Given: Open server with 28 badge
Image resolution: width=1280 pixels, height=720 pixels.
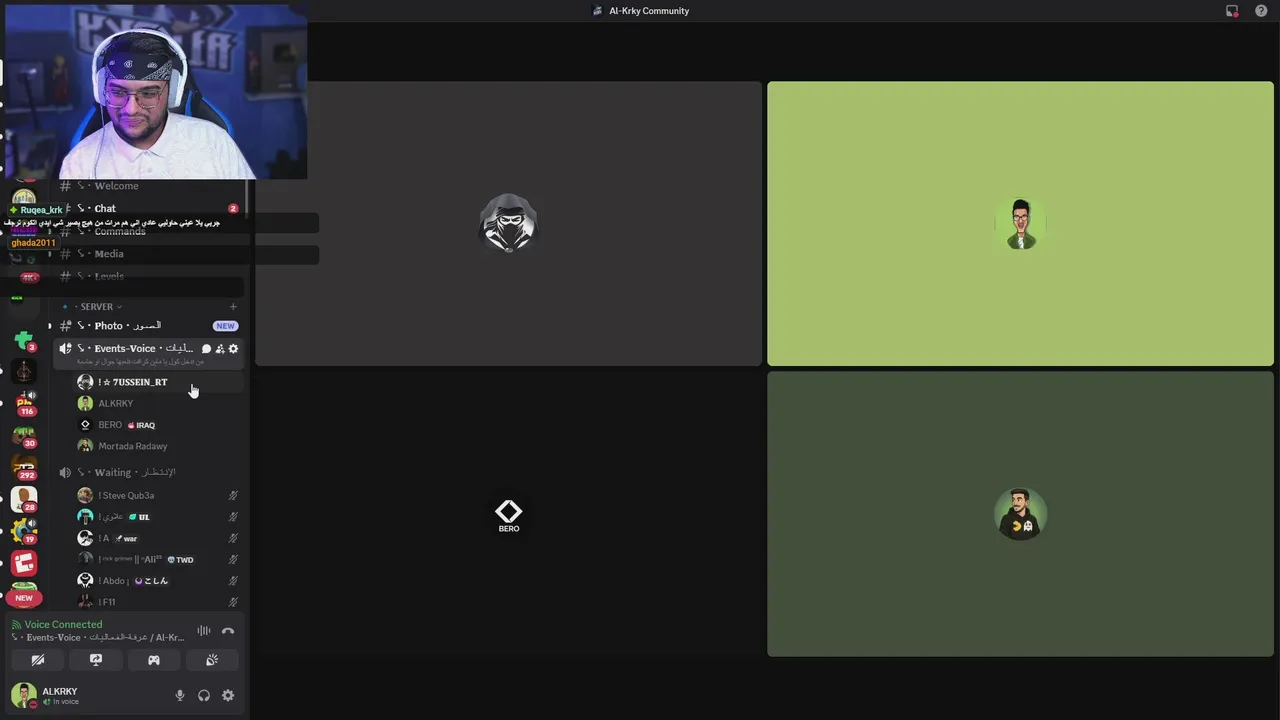Looking at the screenshot, I should pos(24,498).
